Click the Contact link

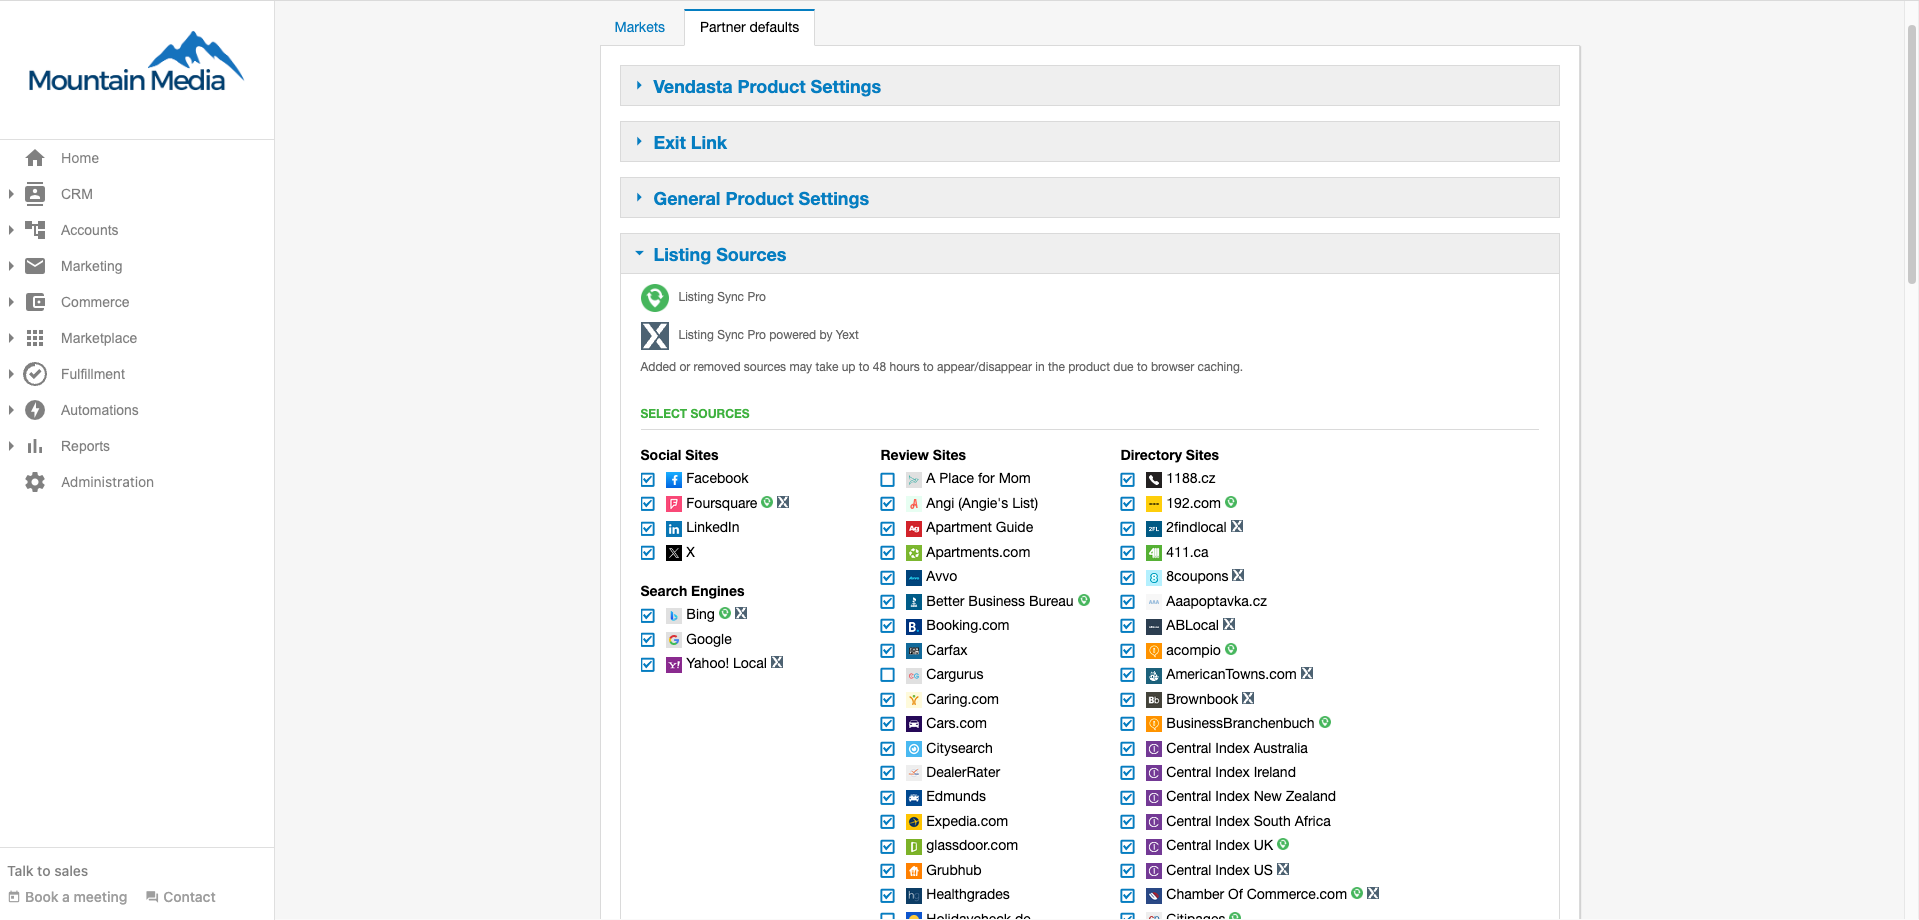point(181,897)
